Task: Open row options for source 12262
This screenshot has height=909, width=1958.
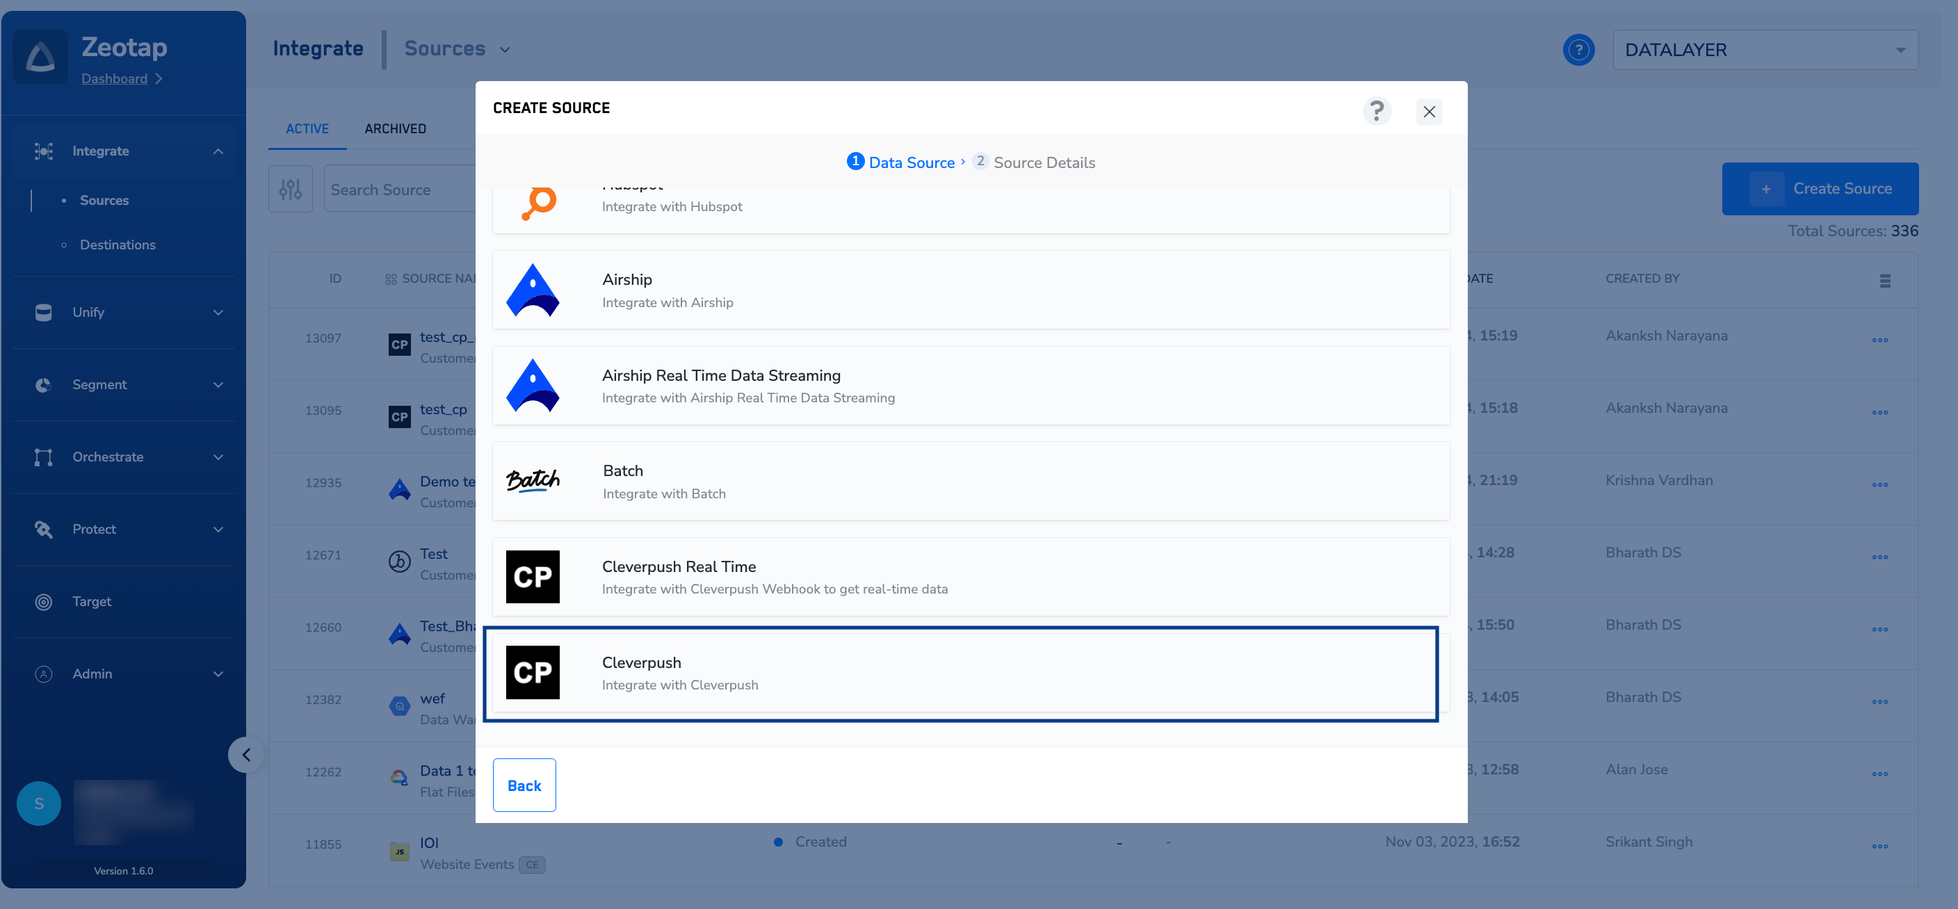Action: [x=1880, y=774]
